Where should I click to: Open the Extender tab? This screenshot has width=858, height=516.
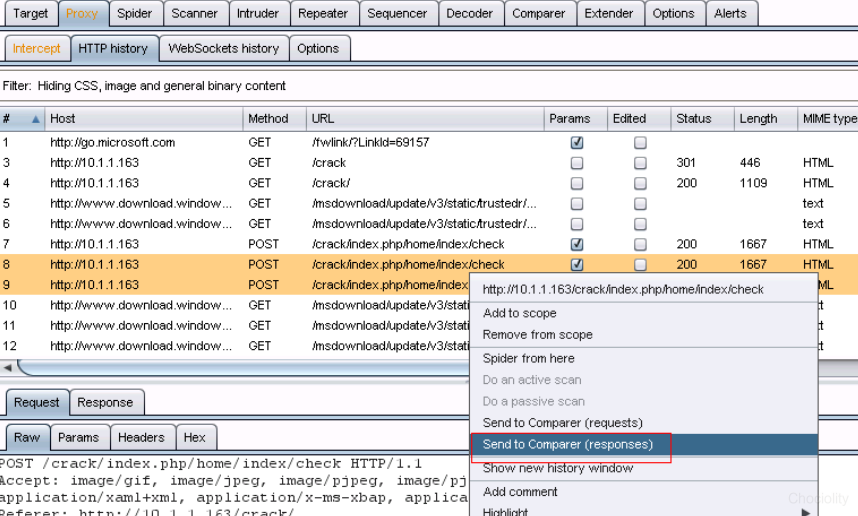(x=608, y=13)
